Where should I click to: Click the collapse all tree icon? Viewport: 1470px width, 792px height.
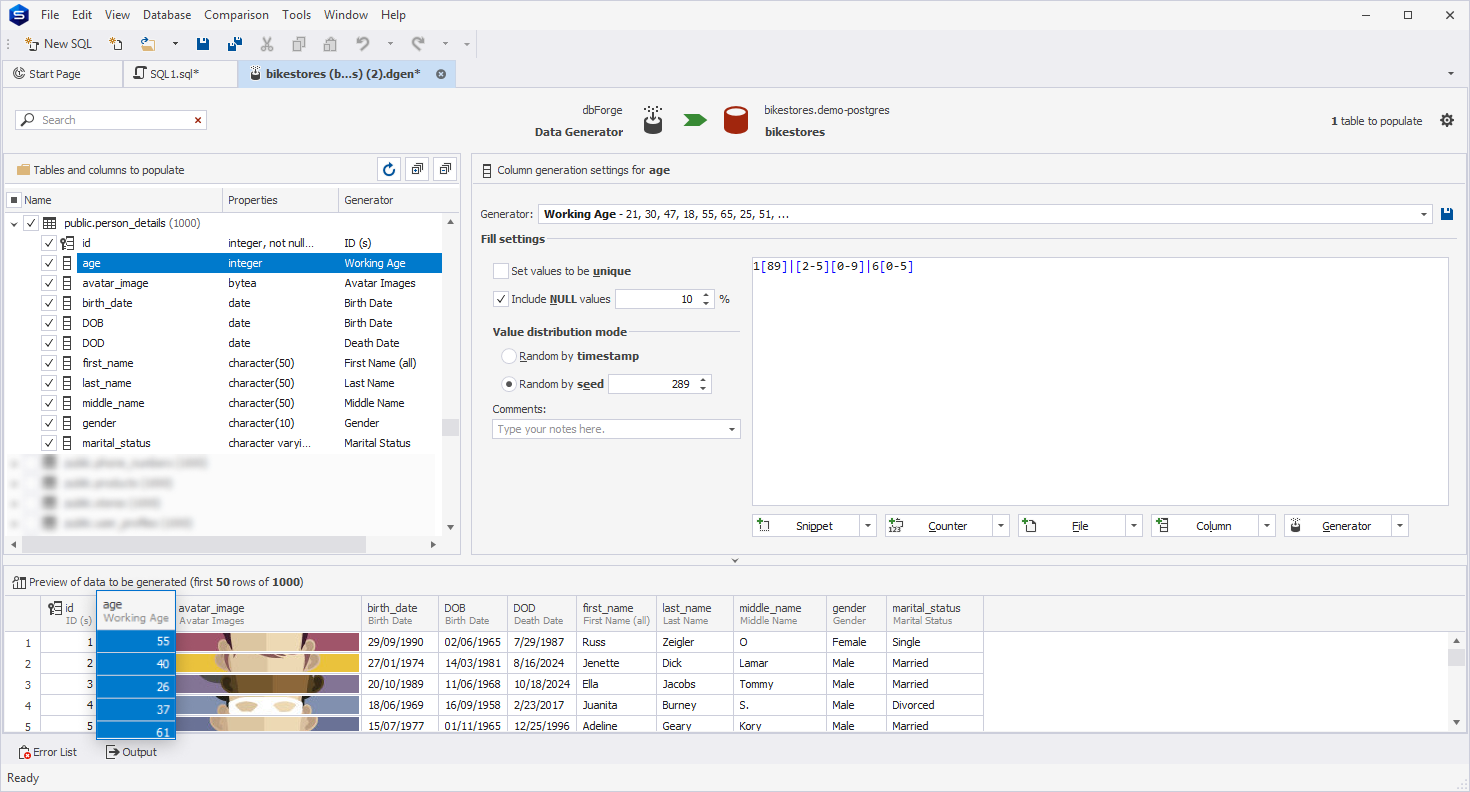coord(446,169)
